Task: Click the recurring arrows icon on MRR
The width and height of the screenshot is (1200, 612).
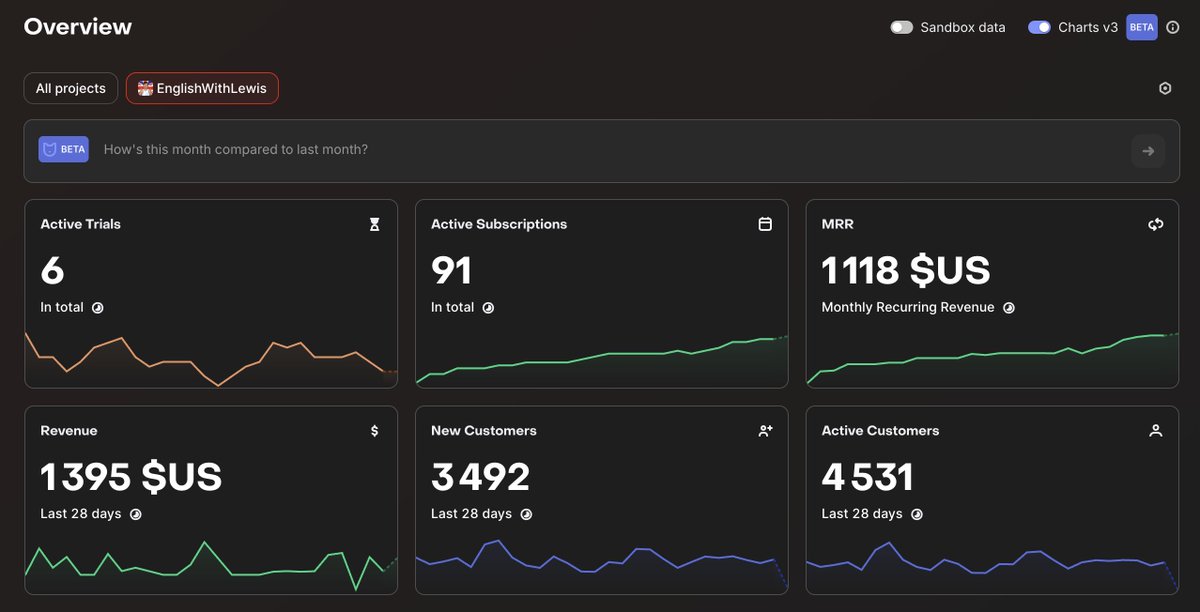Action: coord(1156,224)
